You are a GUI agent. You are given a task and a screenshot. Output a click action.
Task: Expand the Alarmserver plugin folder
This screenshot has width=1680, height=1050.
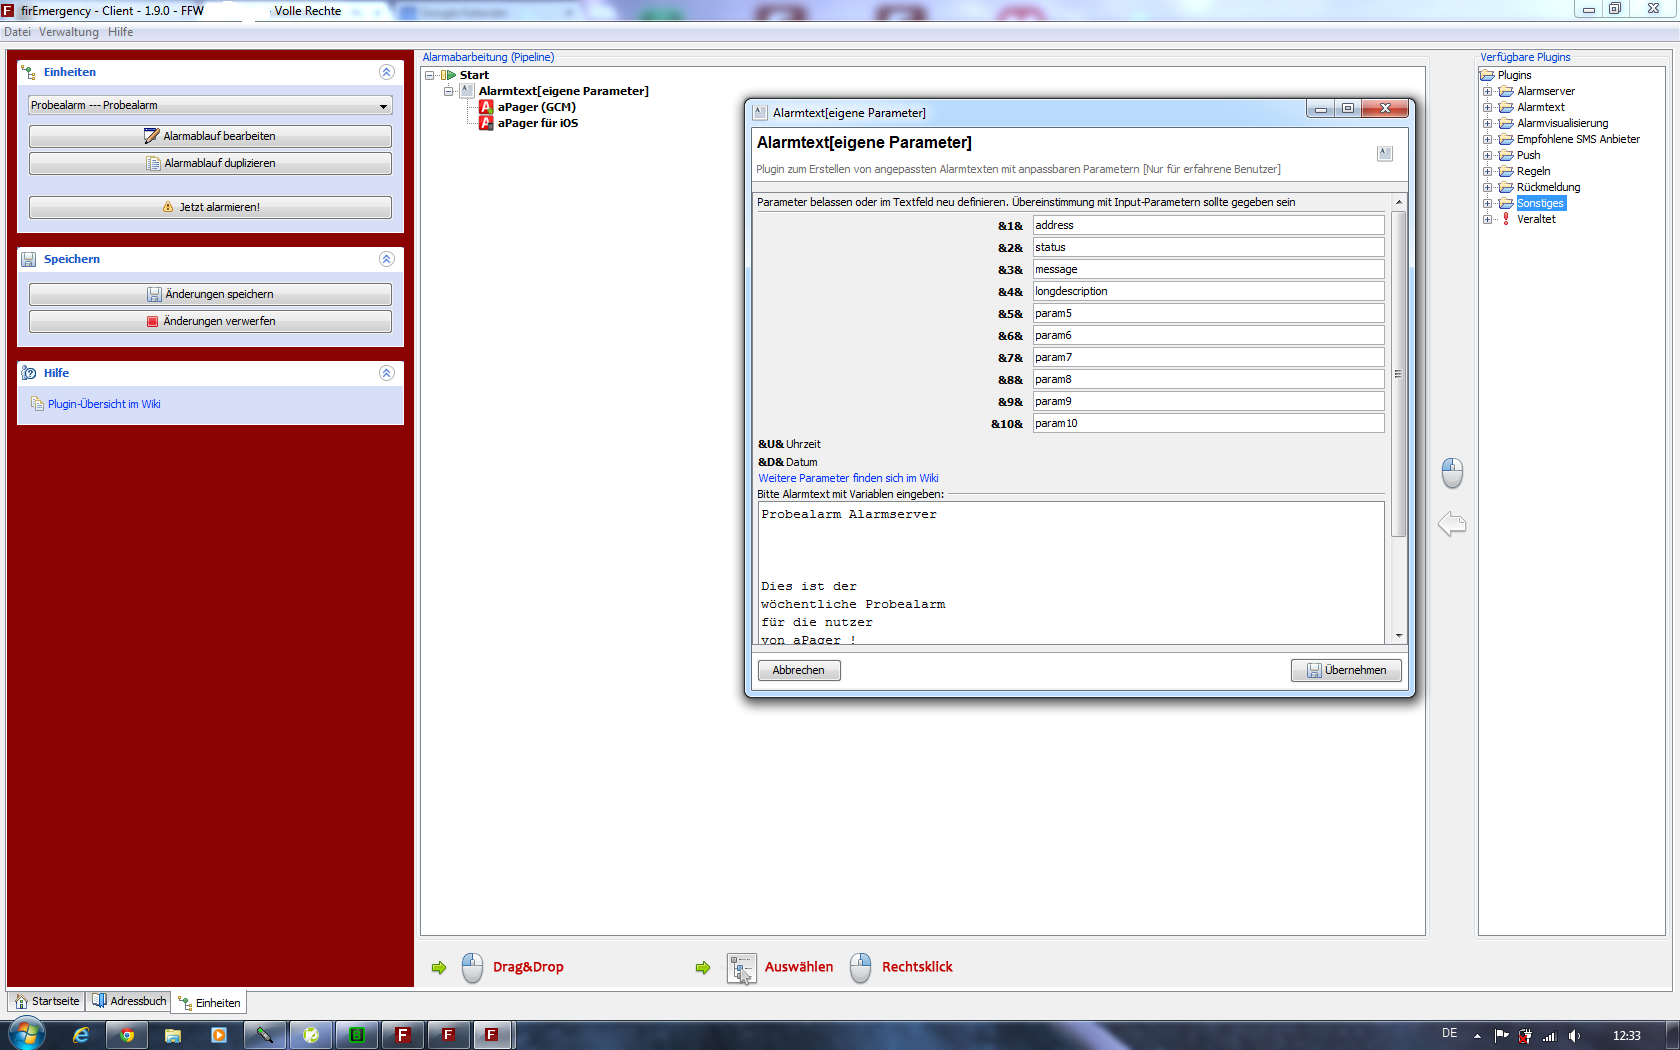click(x=1487, y=91)
